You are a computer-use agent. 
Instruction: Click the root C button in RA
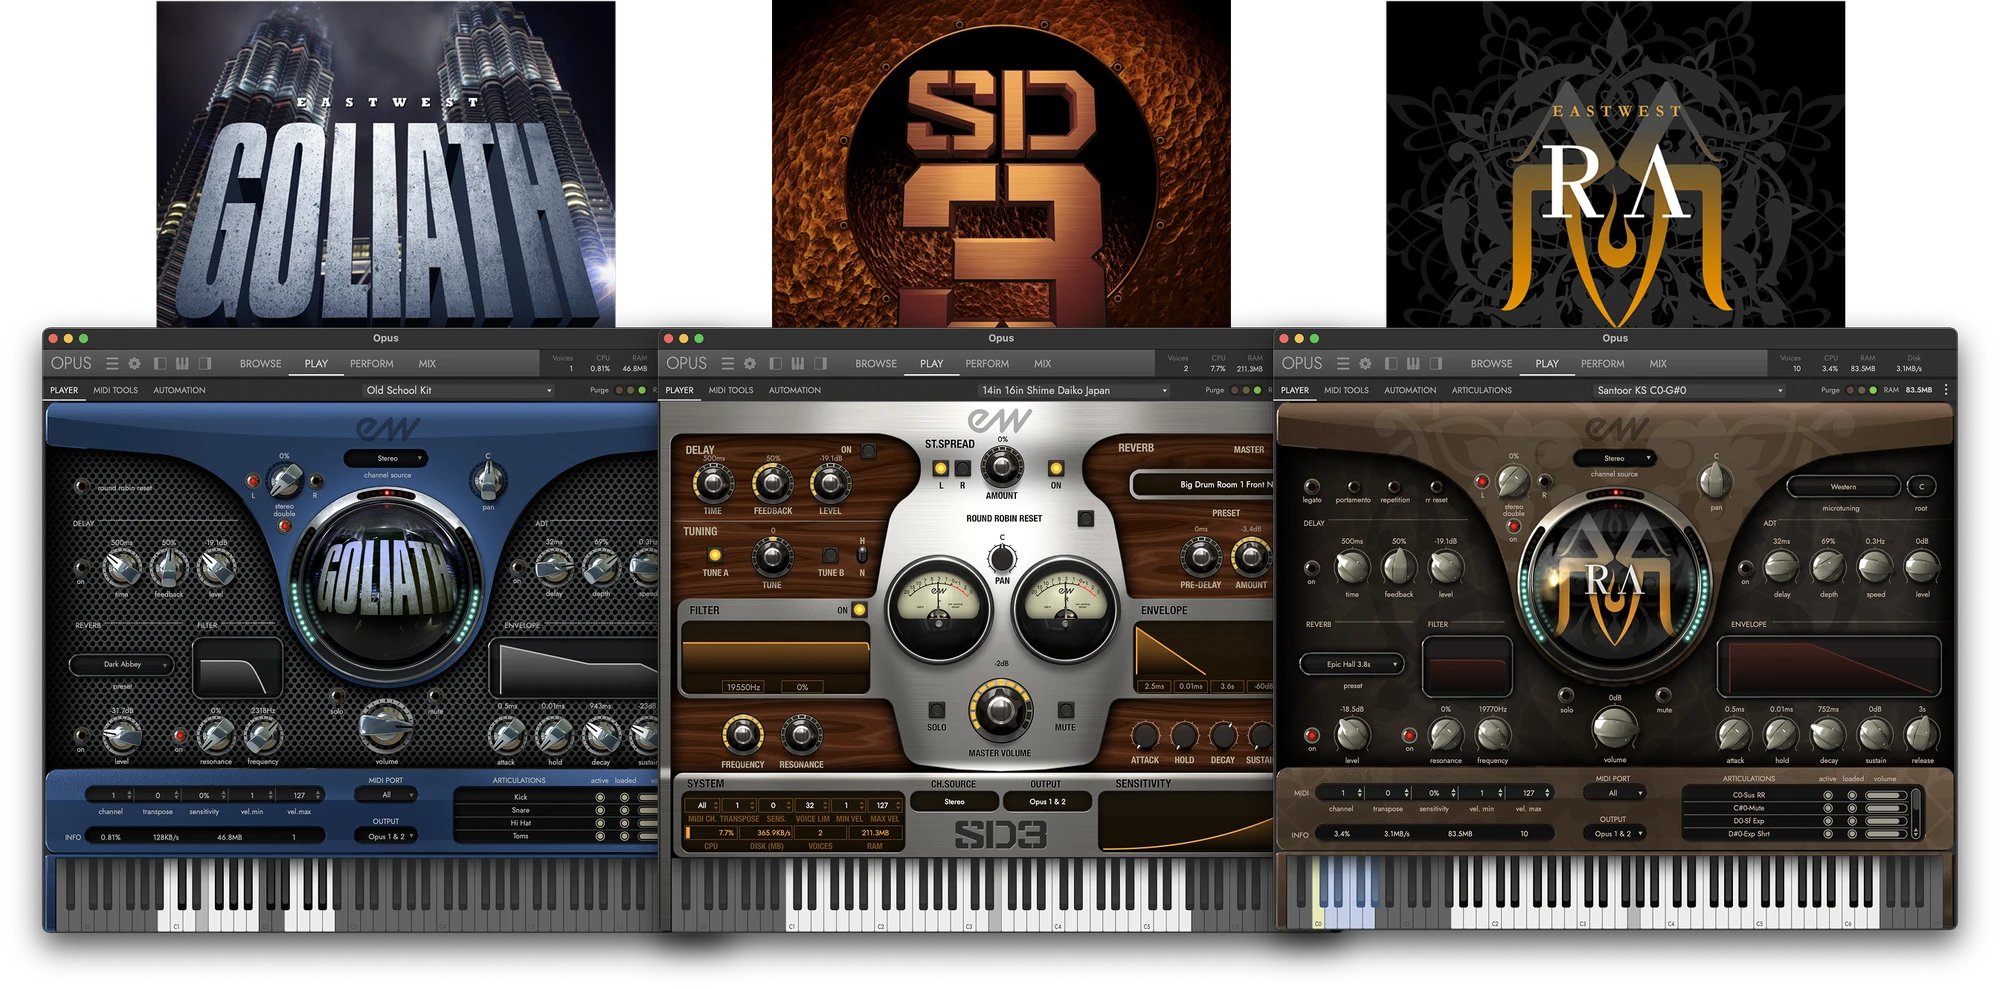pyautogui.click(x=1921, y=487)
